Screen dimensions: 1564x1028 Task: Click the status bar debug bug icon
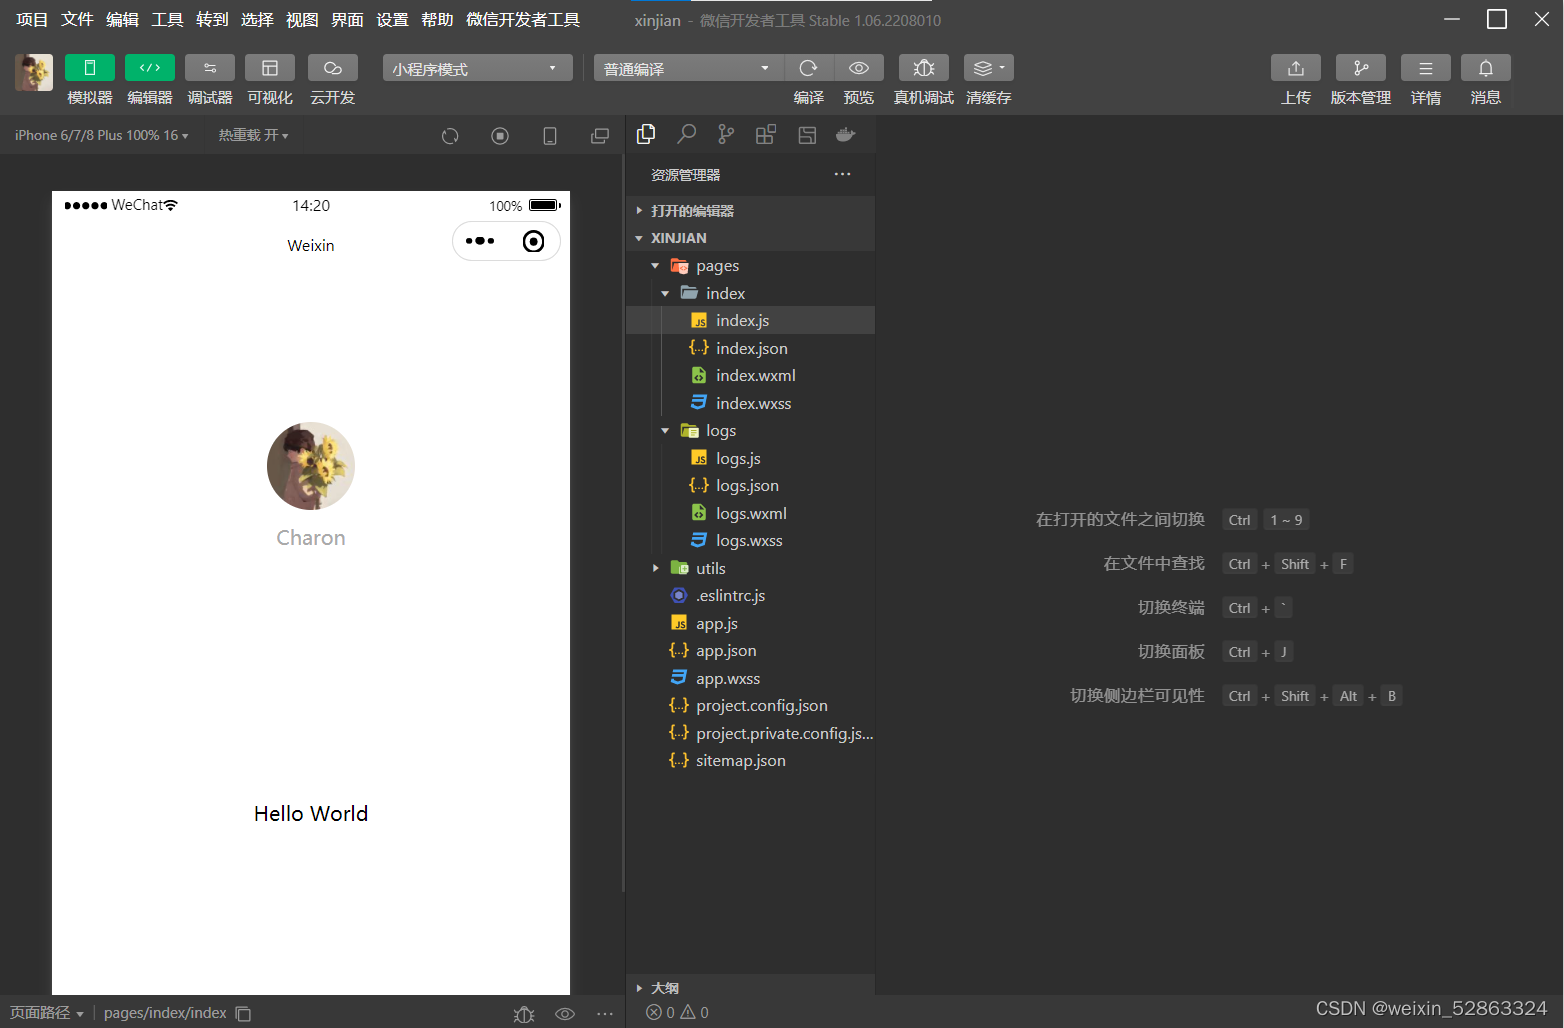(x=524, y=1014)
